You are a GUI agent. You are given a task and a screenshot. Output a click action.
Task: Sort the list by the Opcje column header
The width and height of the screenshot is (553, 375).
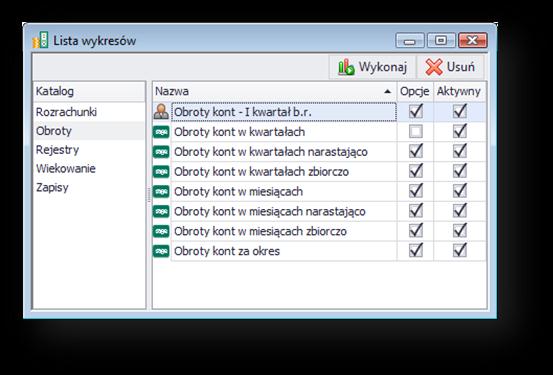pyautogui.click(x=415, y=91)
